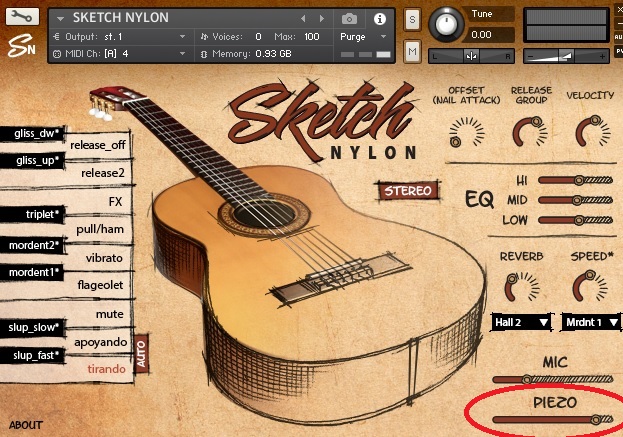Toggle the triplet* key switch
The height and width of the screenshot is (437, 623).
click(33, 215)
